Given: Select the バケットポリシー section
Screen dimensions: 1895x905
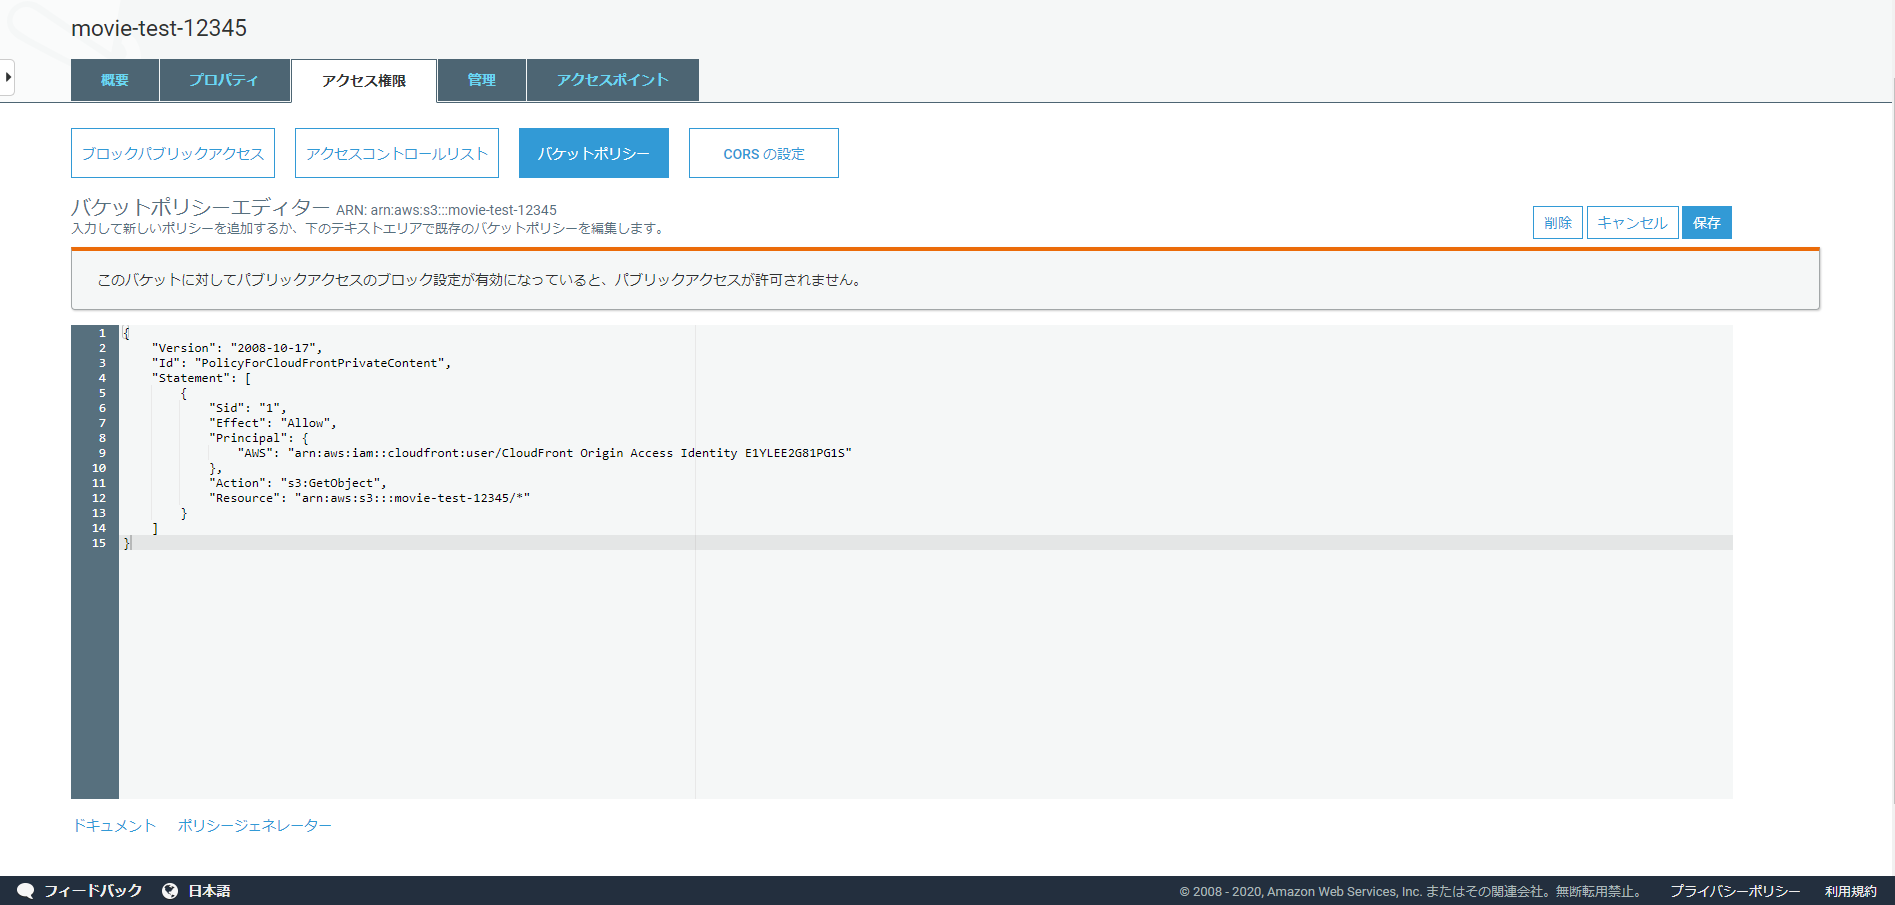Looking at the screenshot, I should pyautogui.click(x=593, y=152).
